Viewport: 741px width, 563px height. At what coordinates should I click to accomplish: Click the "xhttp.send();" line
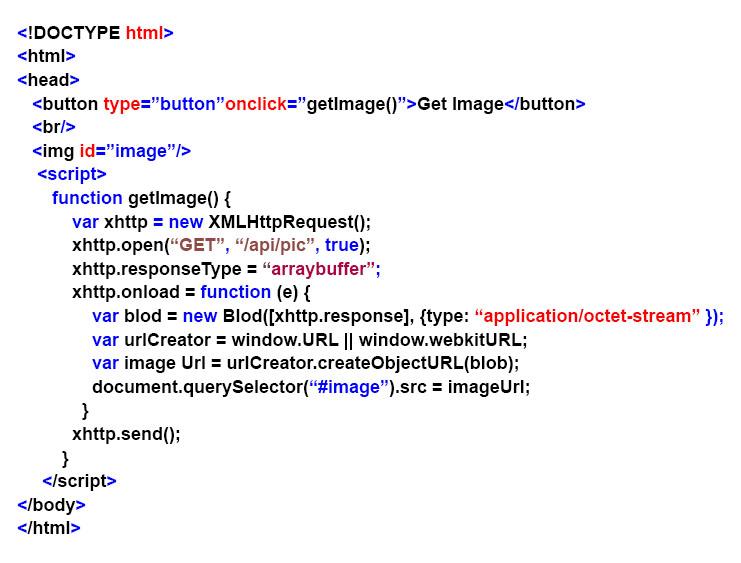[x=126, y=434]
